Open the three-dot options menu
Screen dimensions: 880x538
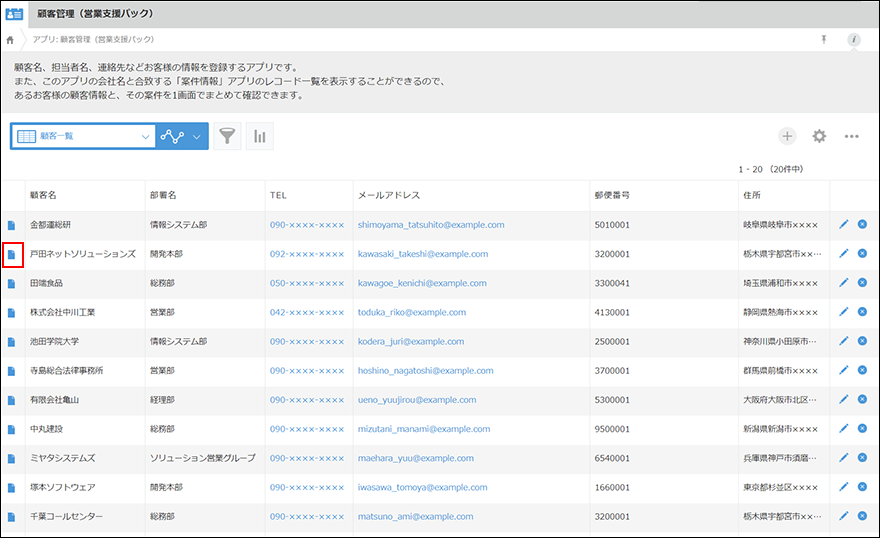851,136
